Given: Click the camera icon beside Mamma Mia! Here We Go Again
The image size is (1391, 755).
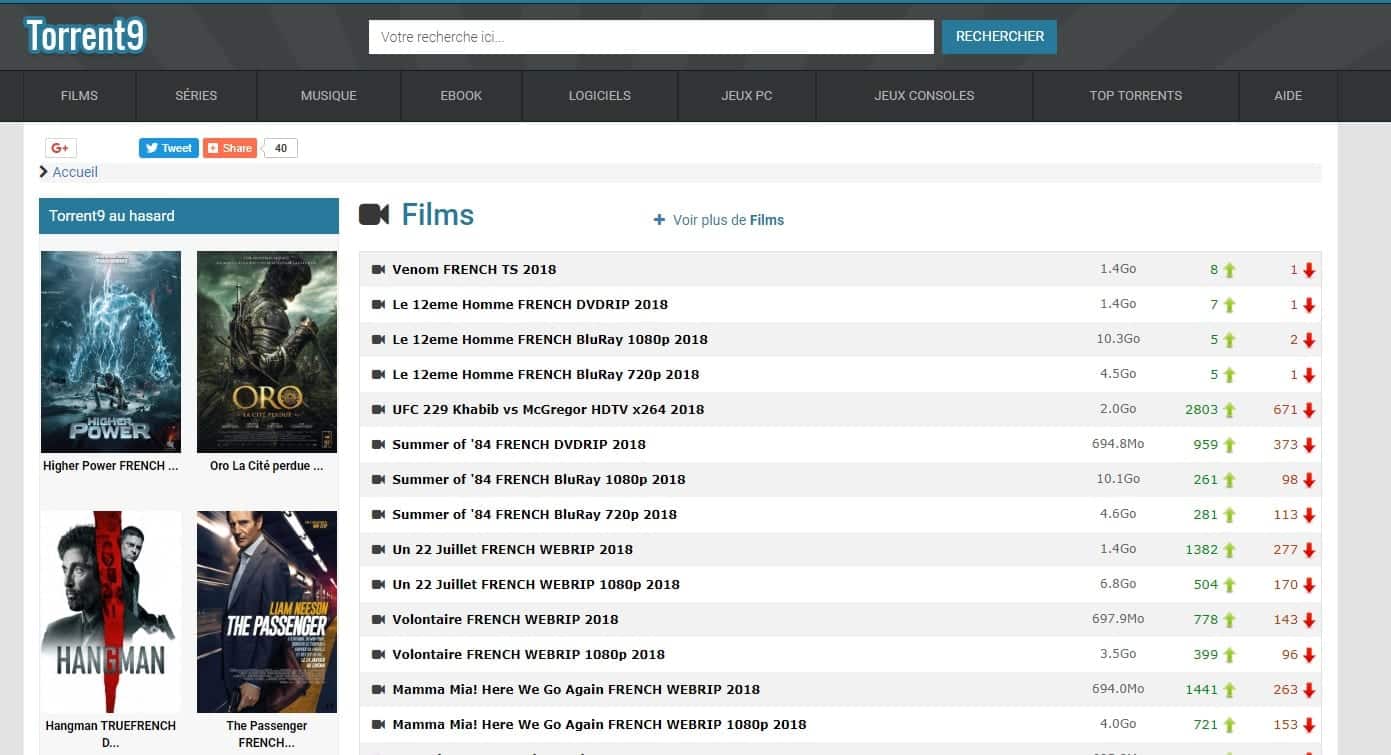Looking at the screenshot, I should (377, 688).
